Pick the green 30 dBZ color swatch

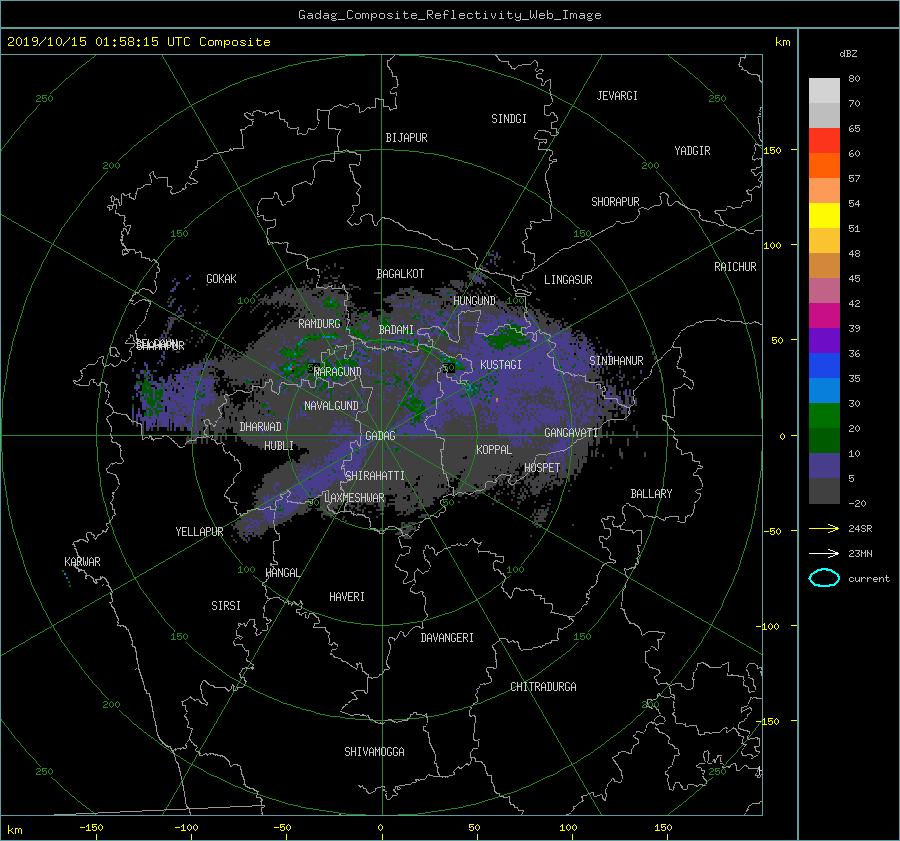[x=824, y=415]
